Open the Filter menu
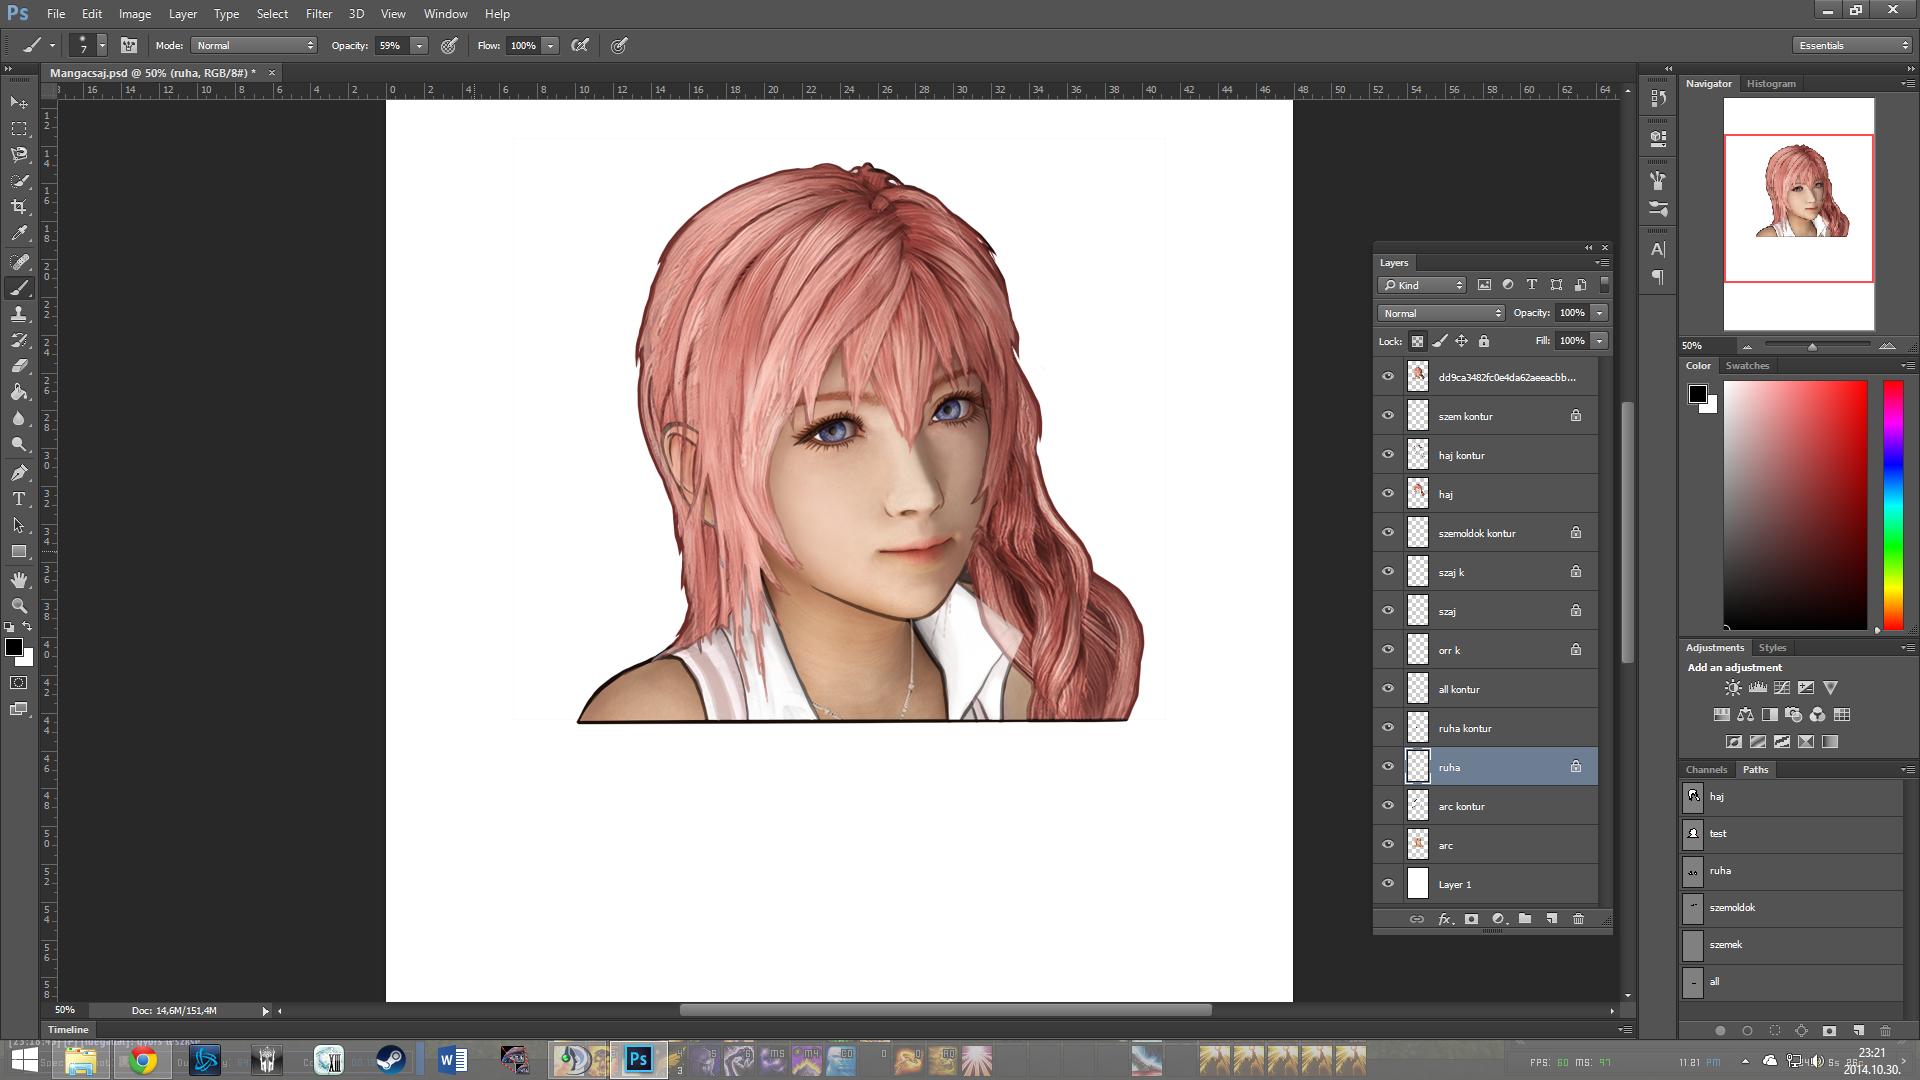The height and width of the screenshot is (1080, 1920). tap(319, 14)
